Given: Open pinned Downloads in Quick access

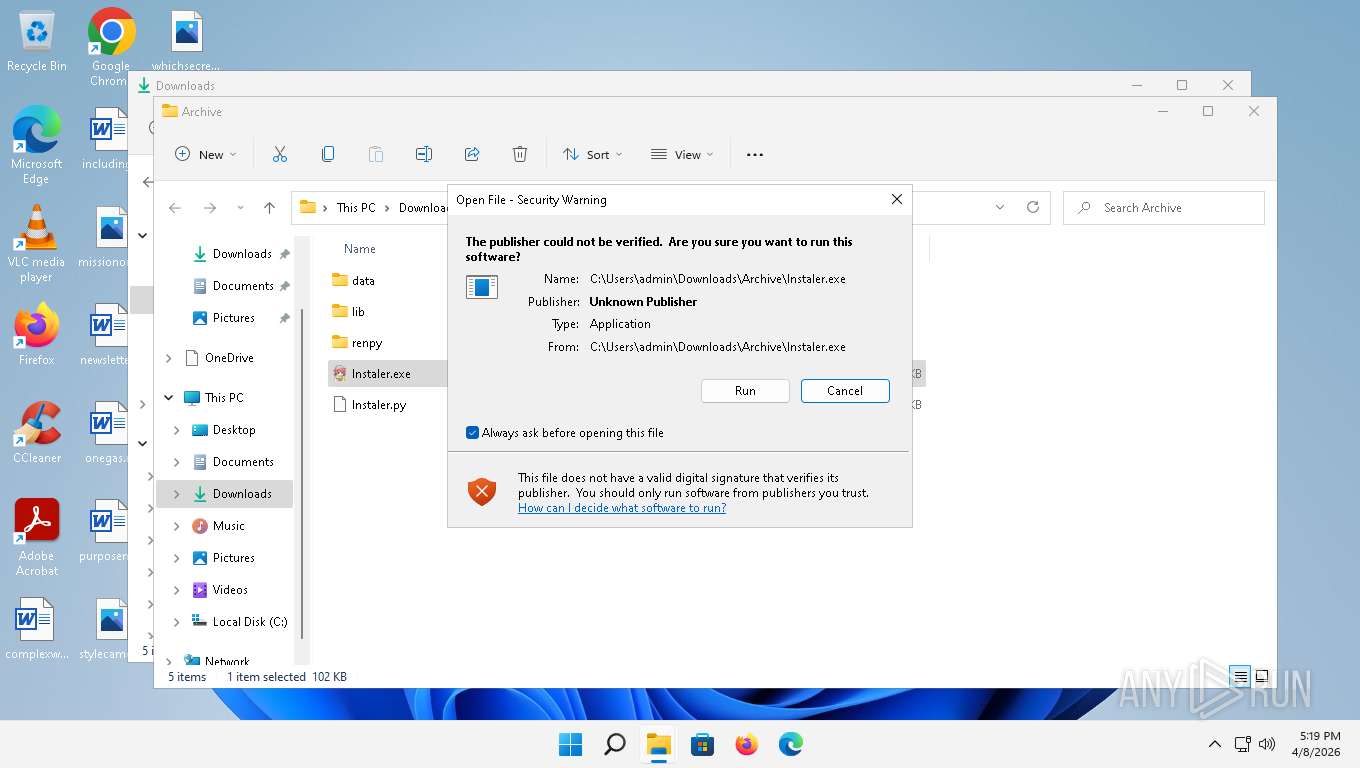Looking at the screenshot, I should [x=241, y=254].
